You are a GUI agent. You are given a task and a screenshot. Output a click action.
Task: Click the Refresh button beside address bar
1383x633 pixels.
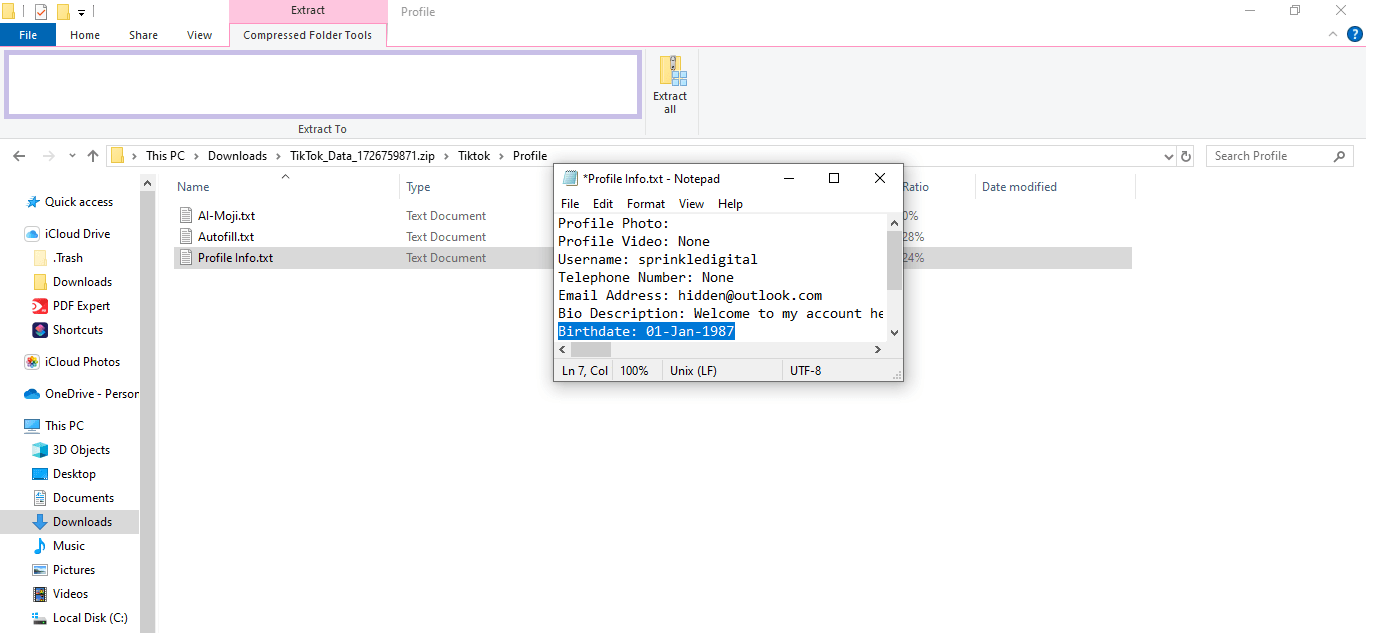click(1186, 156)
